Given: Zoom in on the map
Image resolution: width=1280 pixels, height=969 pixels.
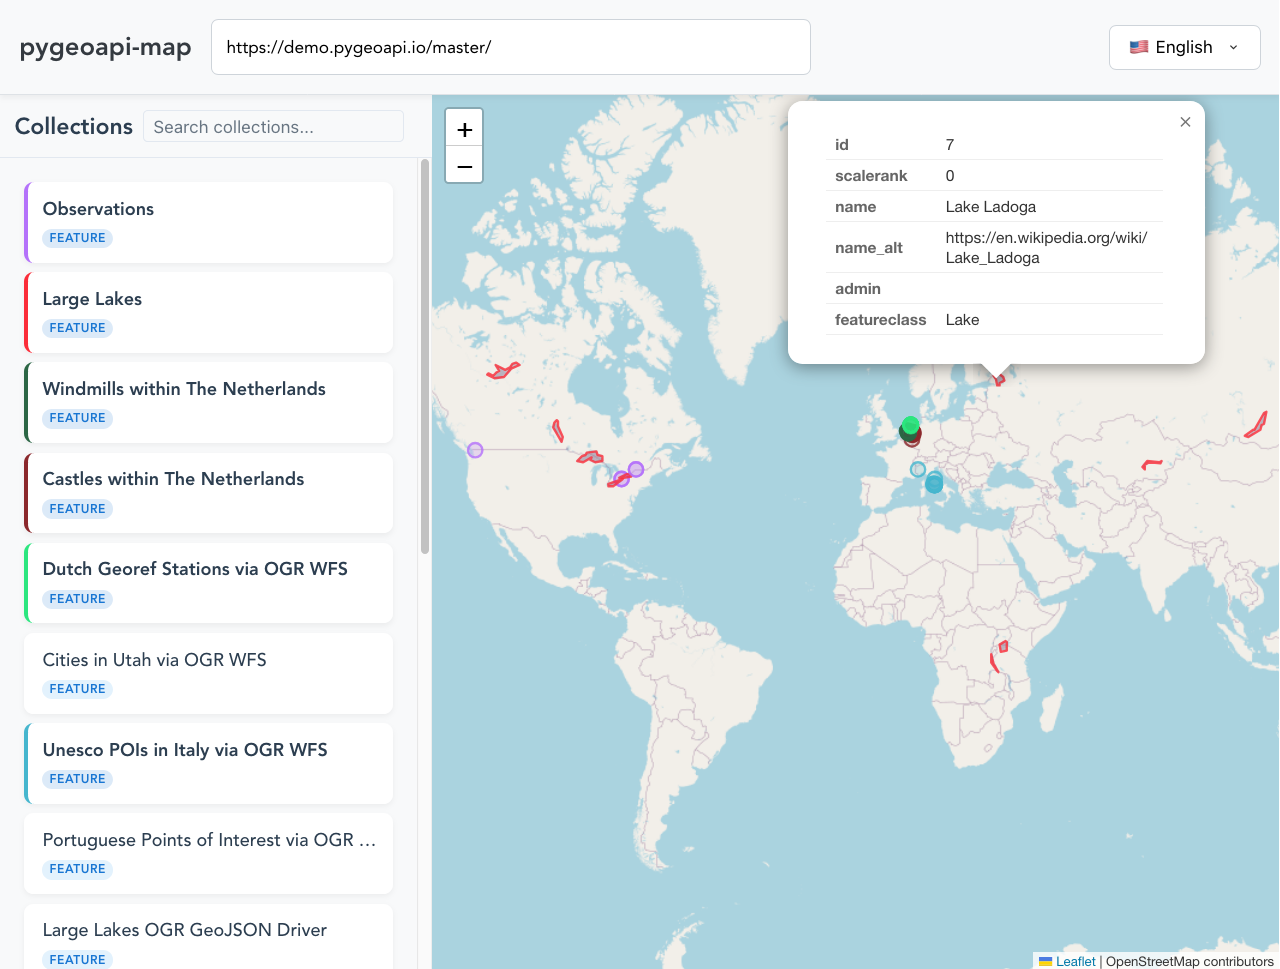Looking at the screenshot, I should [464, 129].
